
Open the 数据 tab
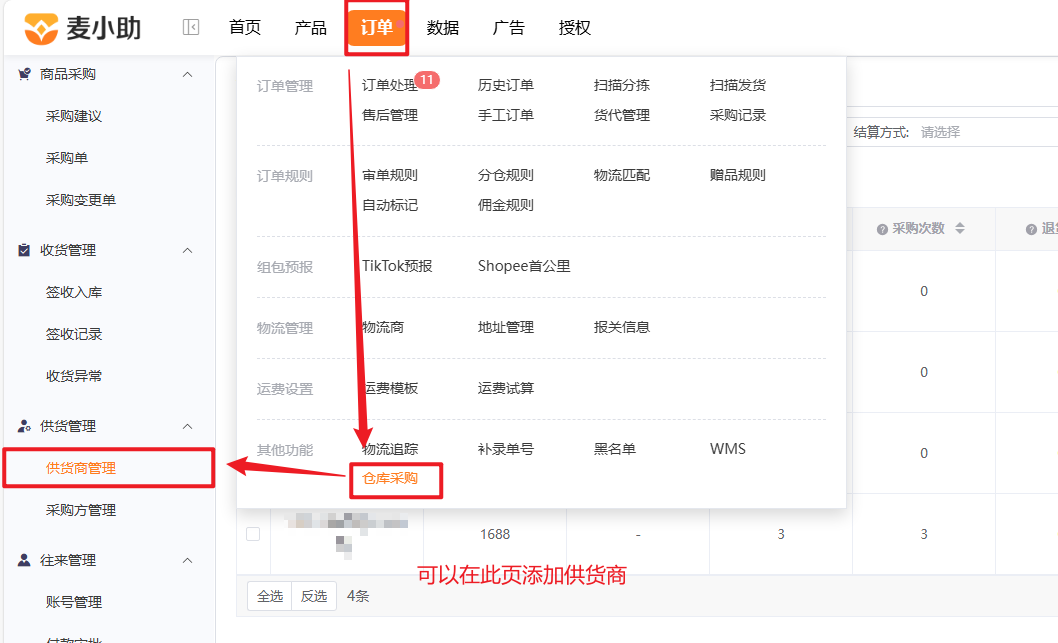point(443,28)
